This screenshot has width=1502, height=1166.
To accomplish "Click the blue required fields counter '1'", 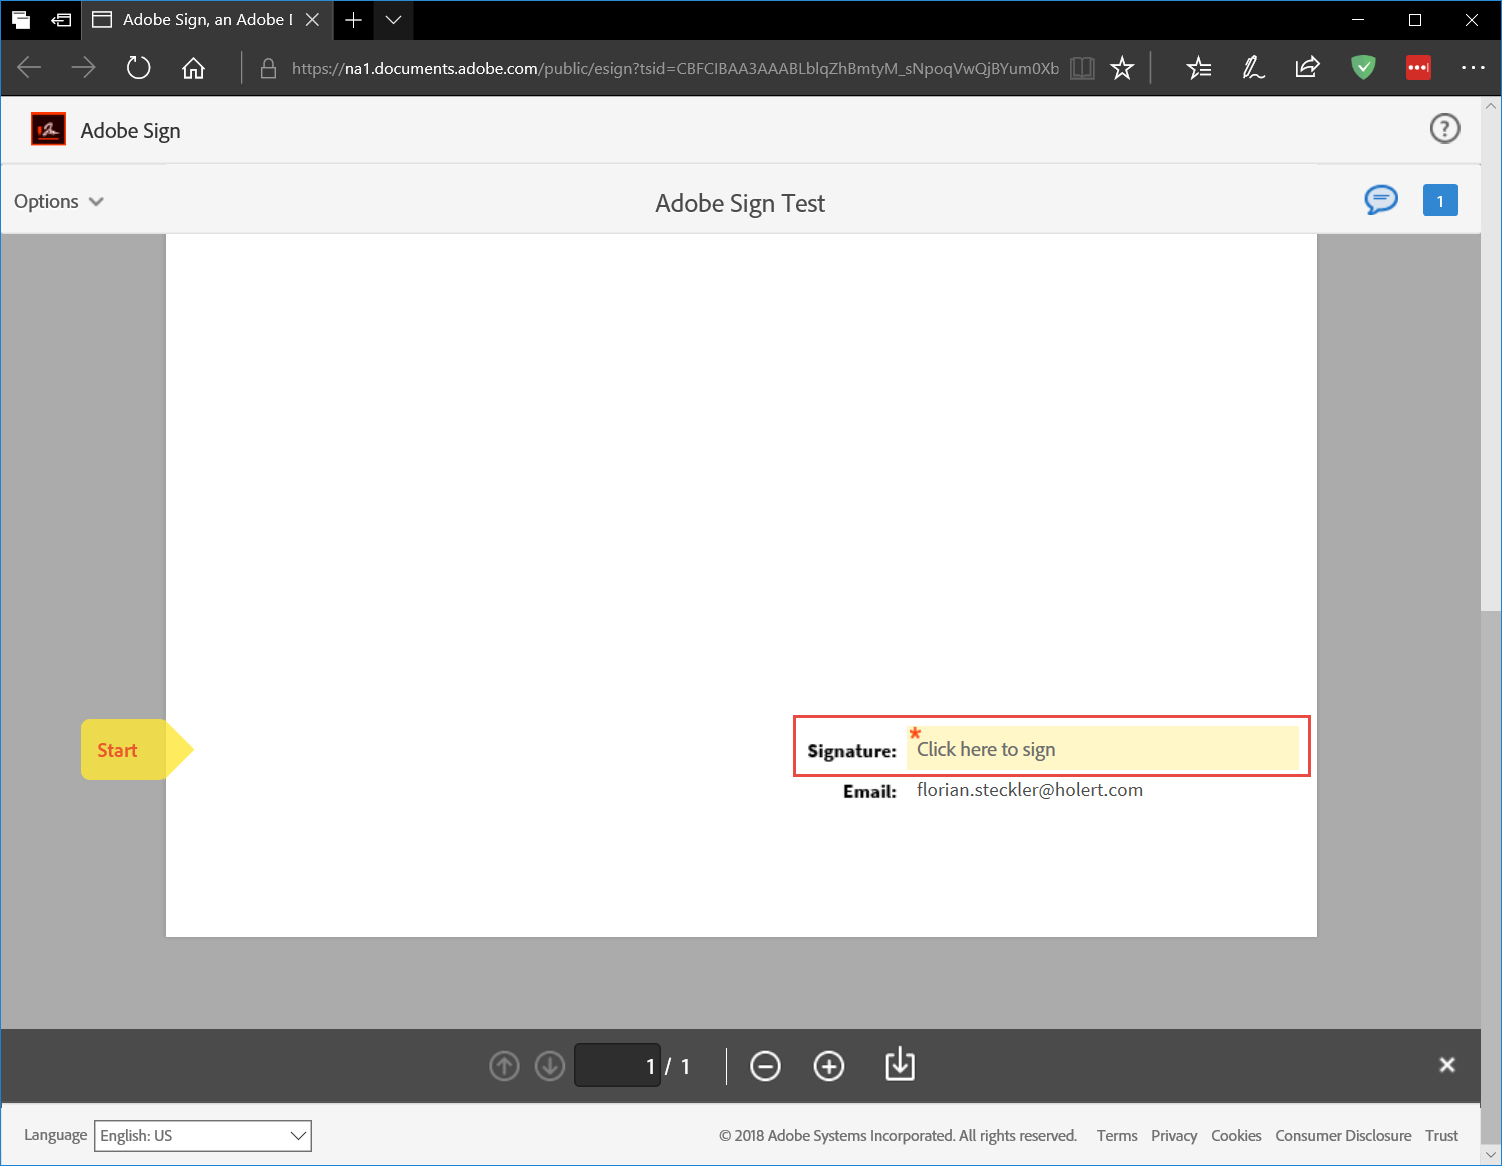I will coord(1440,200).
